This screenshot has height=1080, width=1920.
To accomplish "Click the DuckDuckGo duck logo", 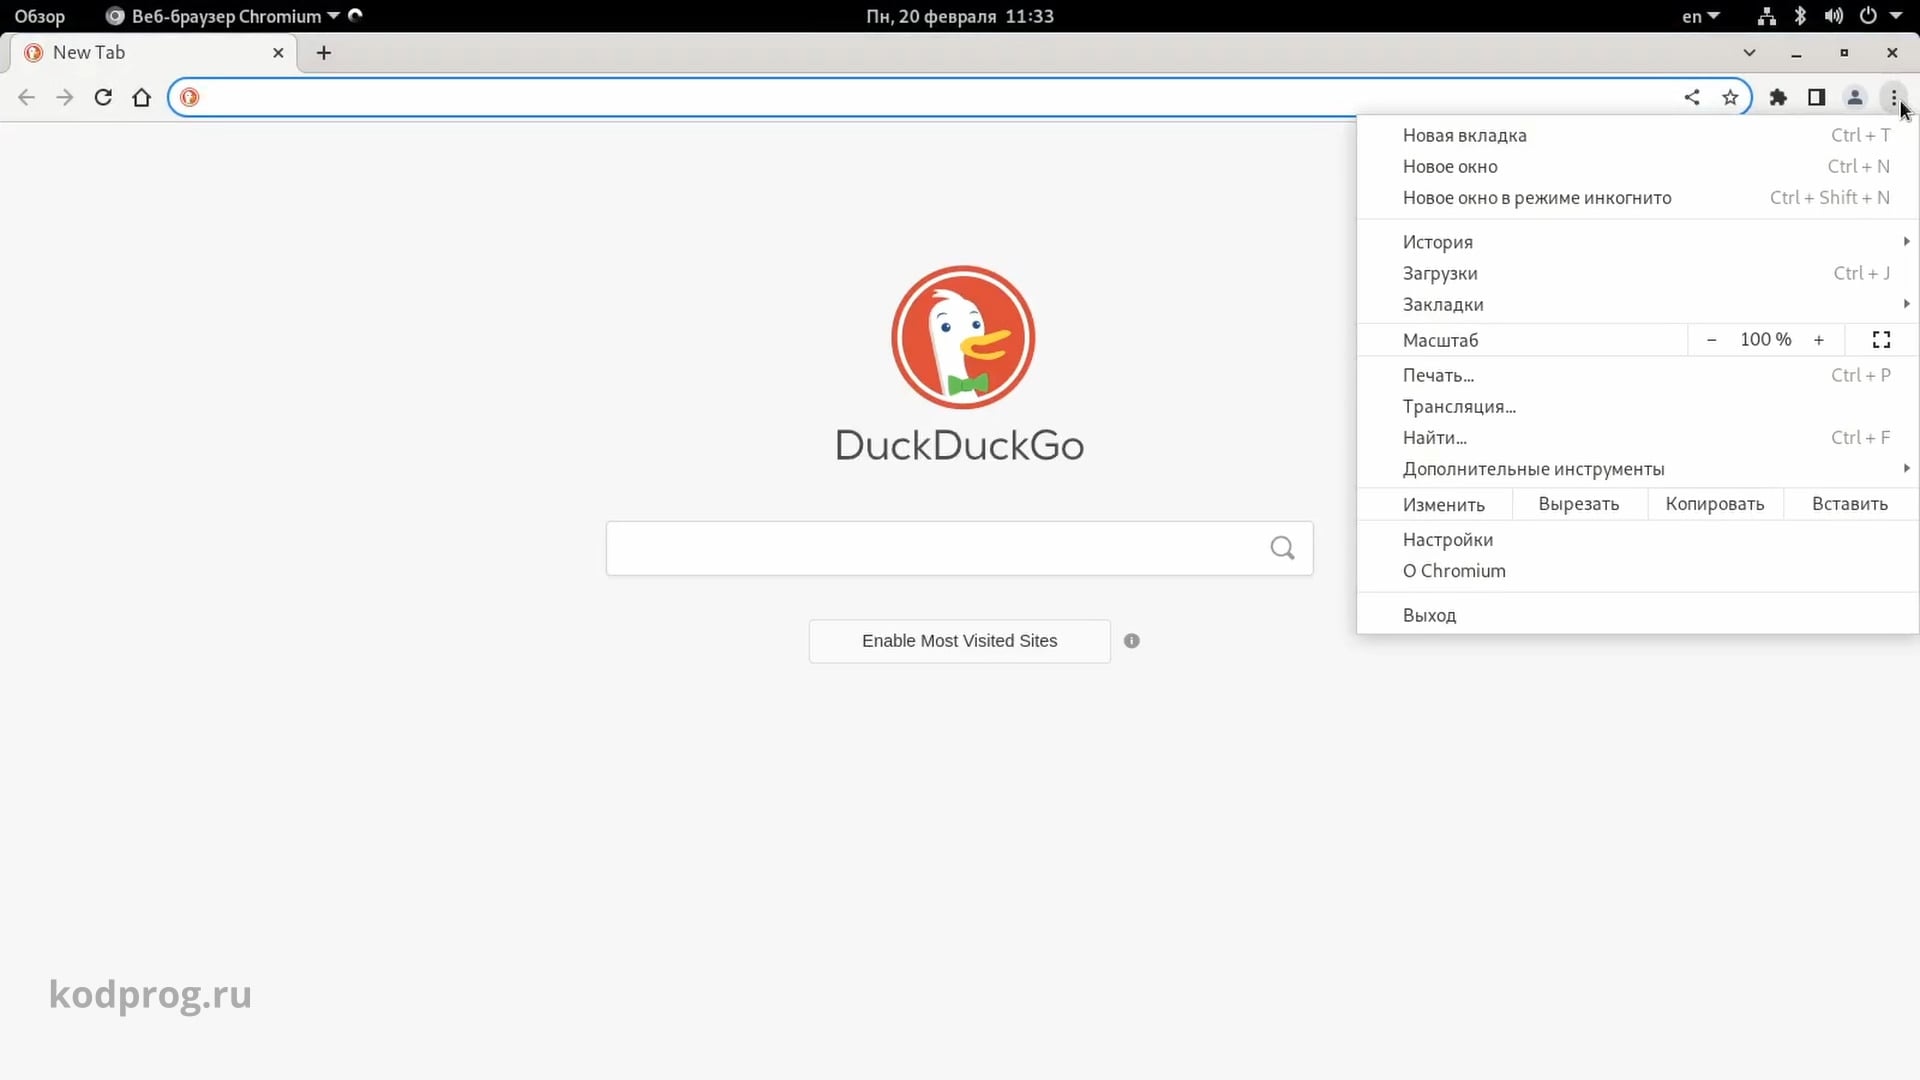I will pyautogui.click(x=963, y=337).
